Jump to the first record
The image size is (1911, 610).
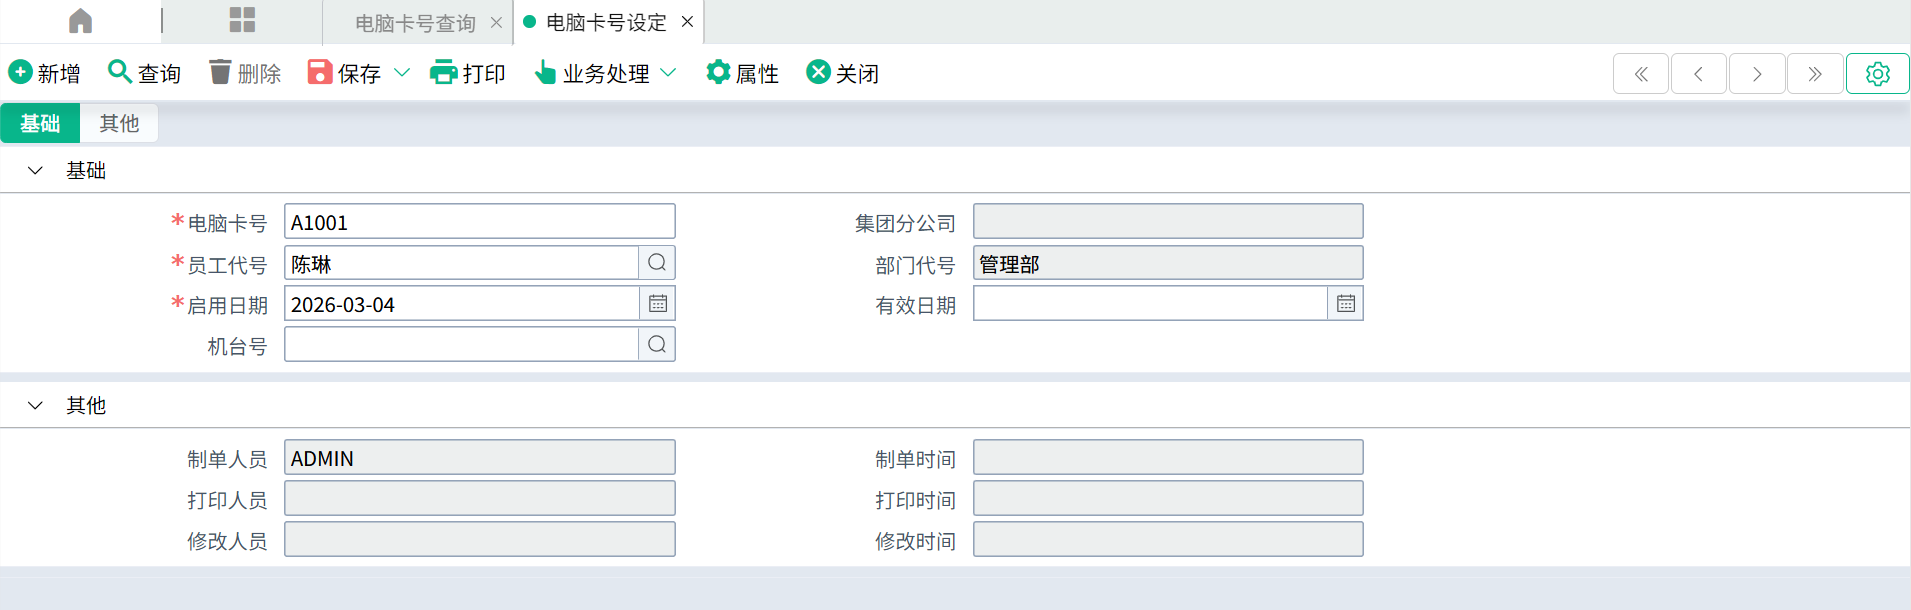[1640, 74]
